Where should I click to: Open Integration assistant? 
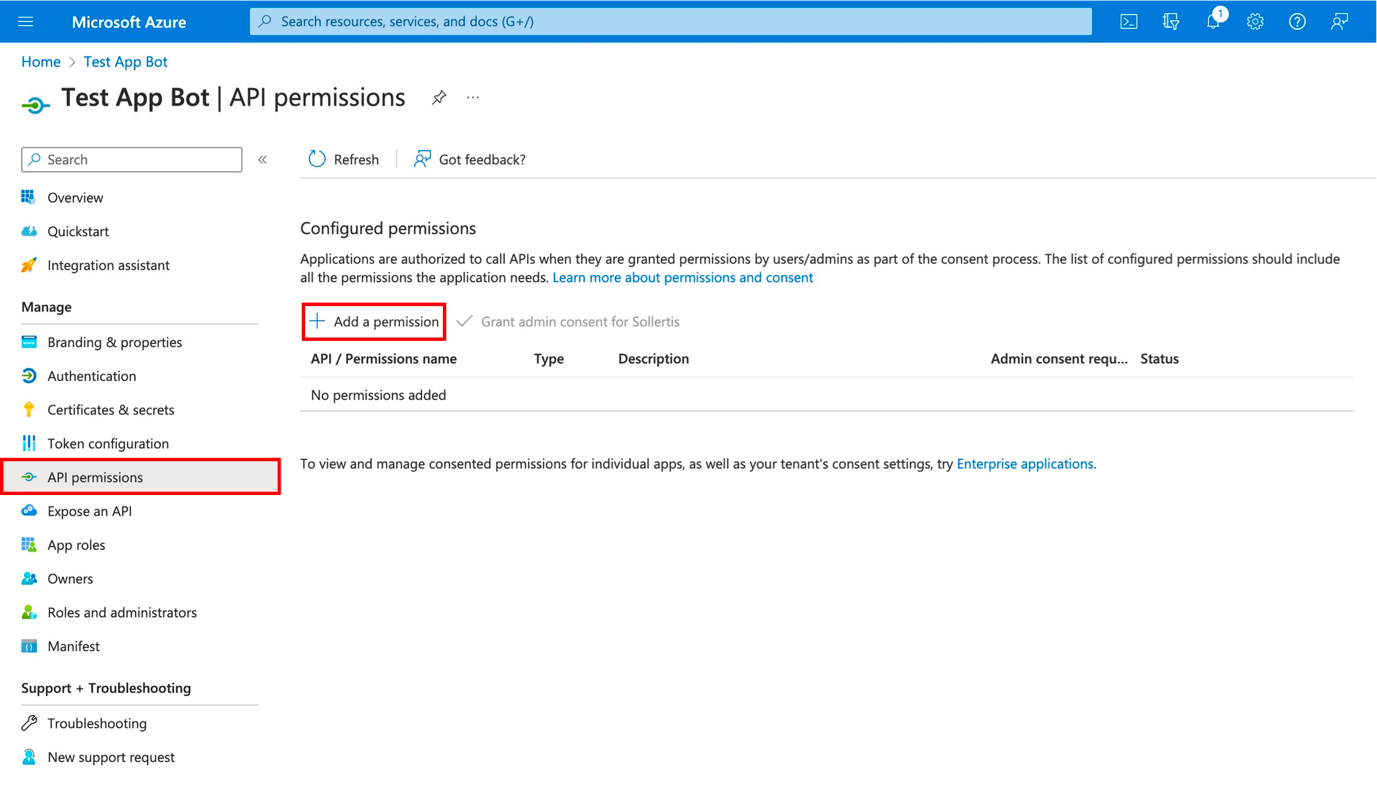pos(108,266)
